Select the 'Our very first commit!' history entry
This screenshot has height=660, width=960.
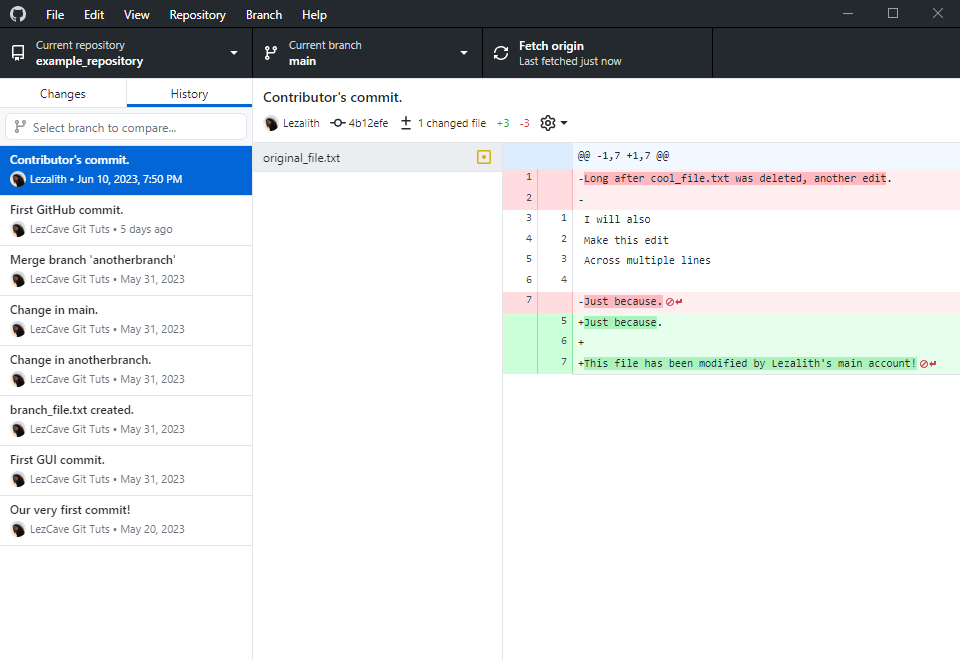tap(126, 521)
